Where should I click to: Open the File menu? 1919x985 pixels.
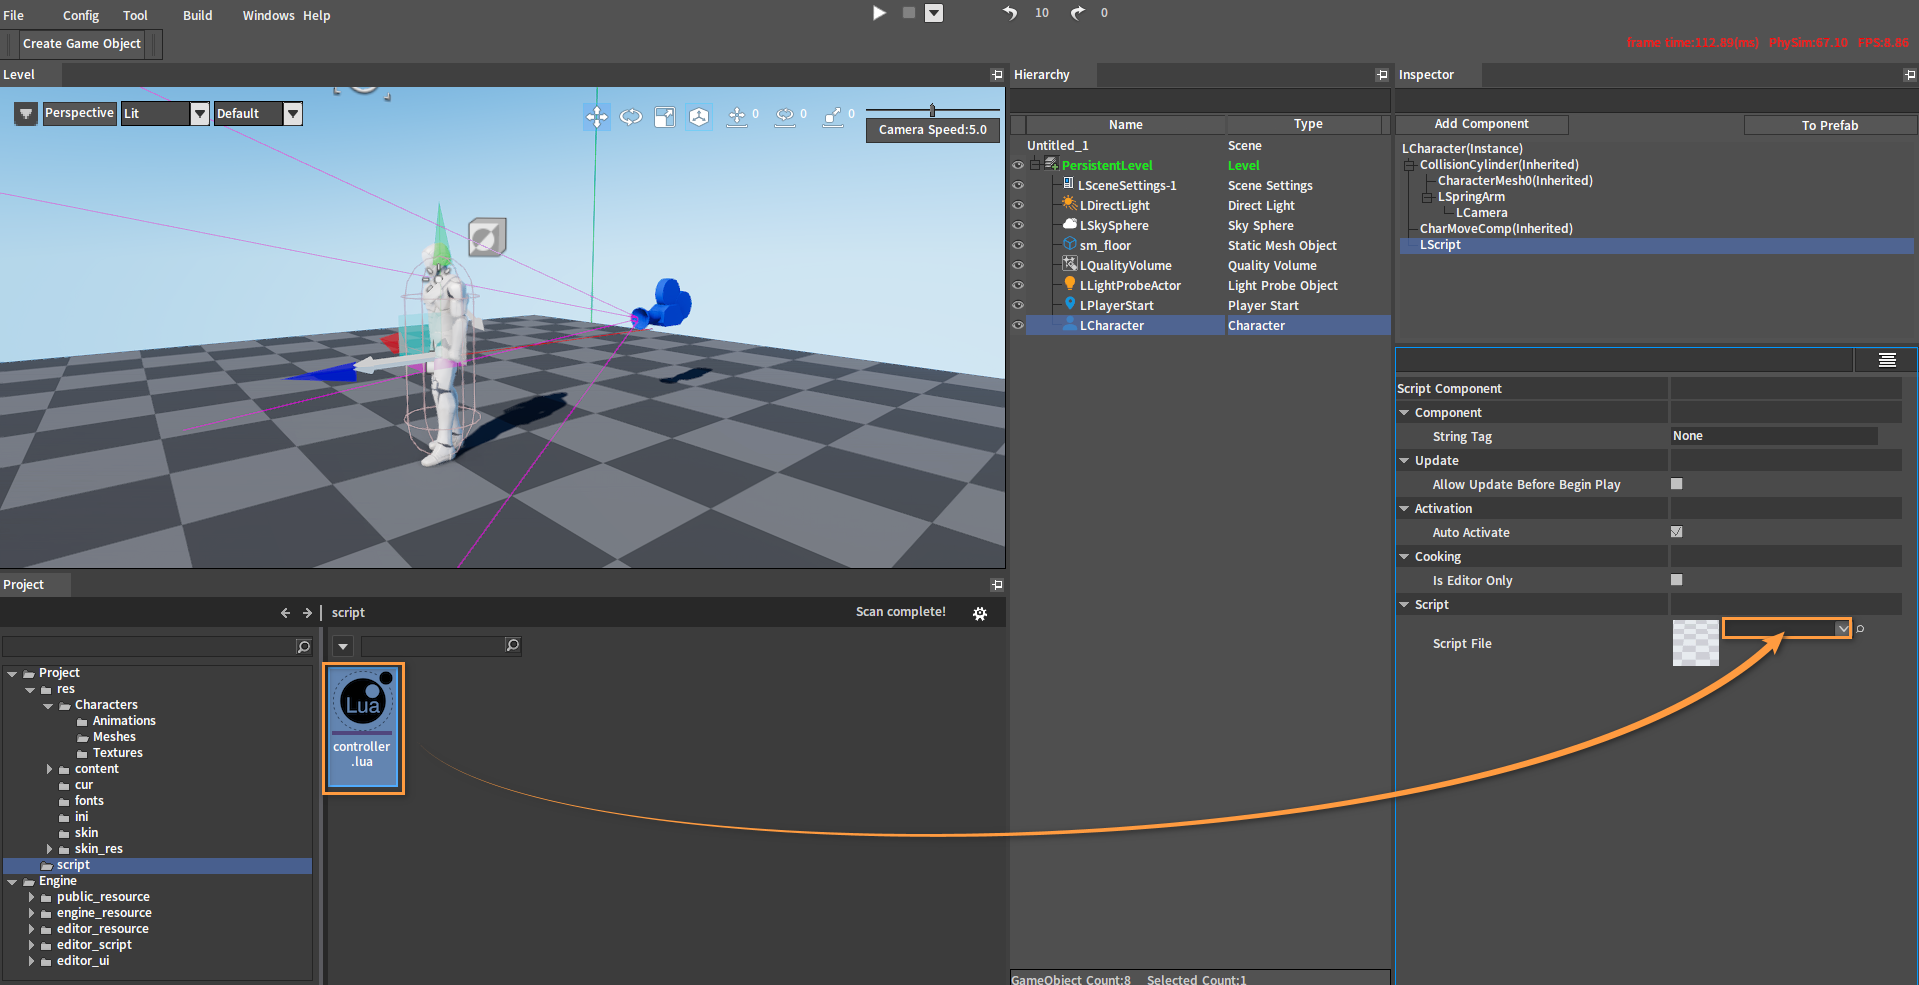click(x=14, y=15)
